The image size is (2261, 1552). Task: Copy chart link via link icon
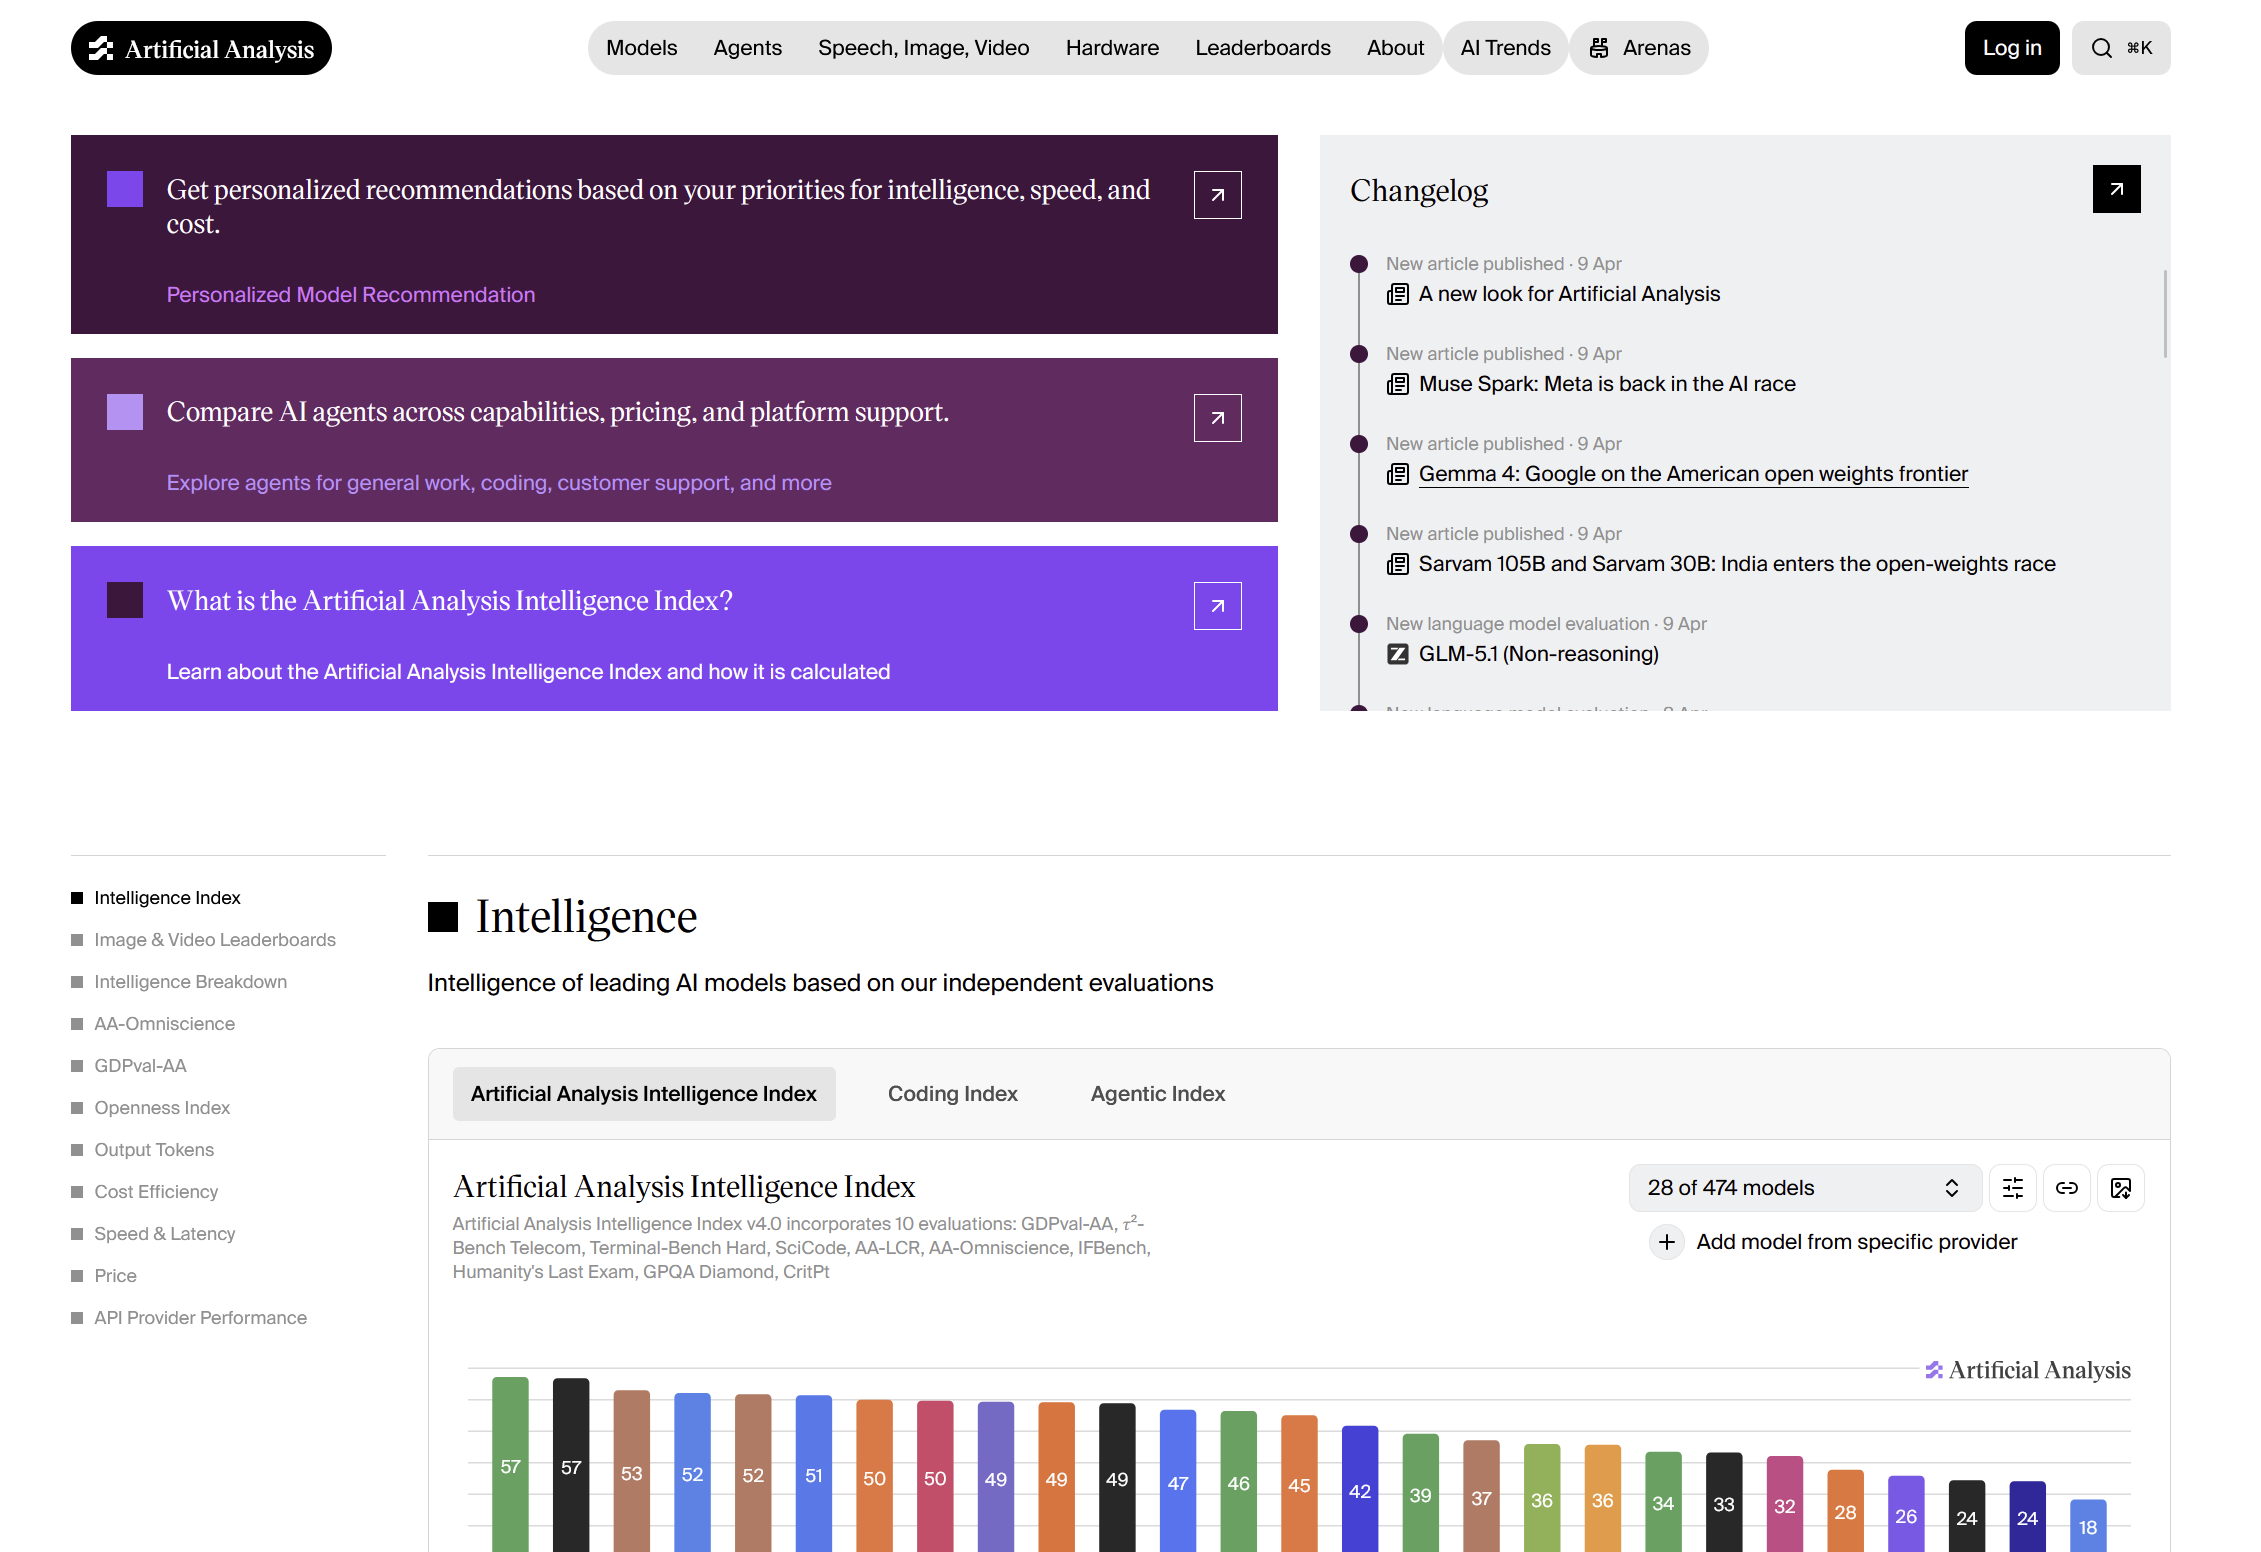pyautogui.click(x=2066, y=1187)
